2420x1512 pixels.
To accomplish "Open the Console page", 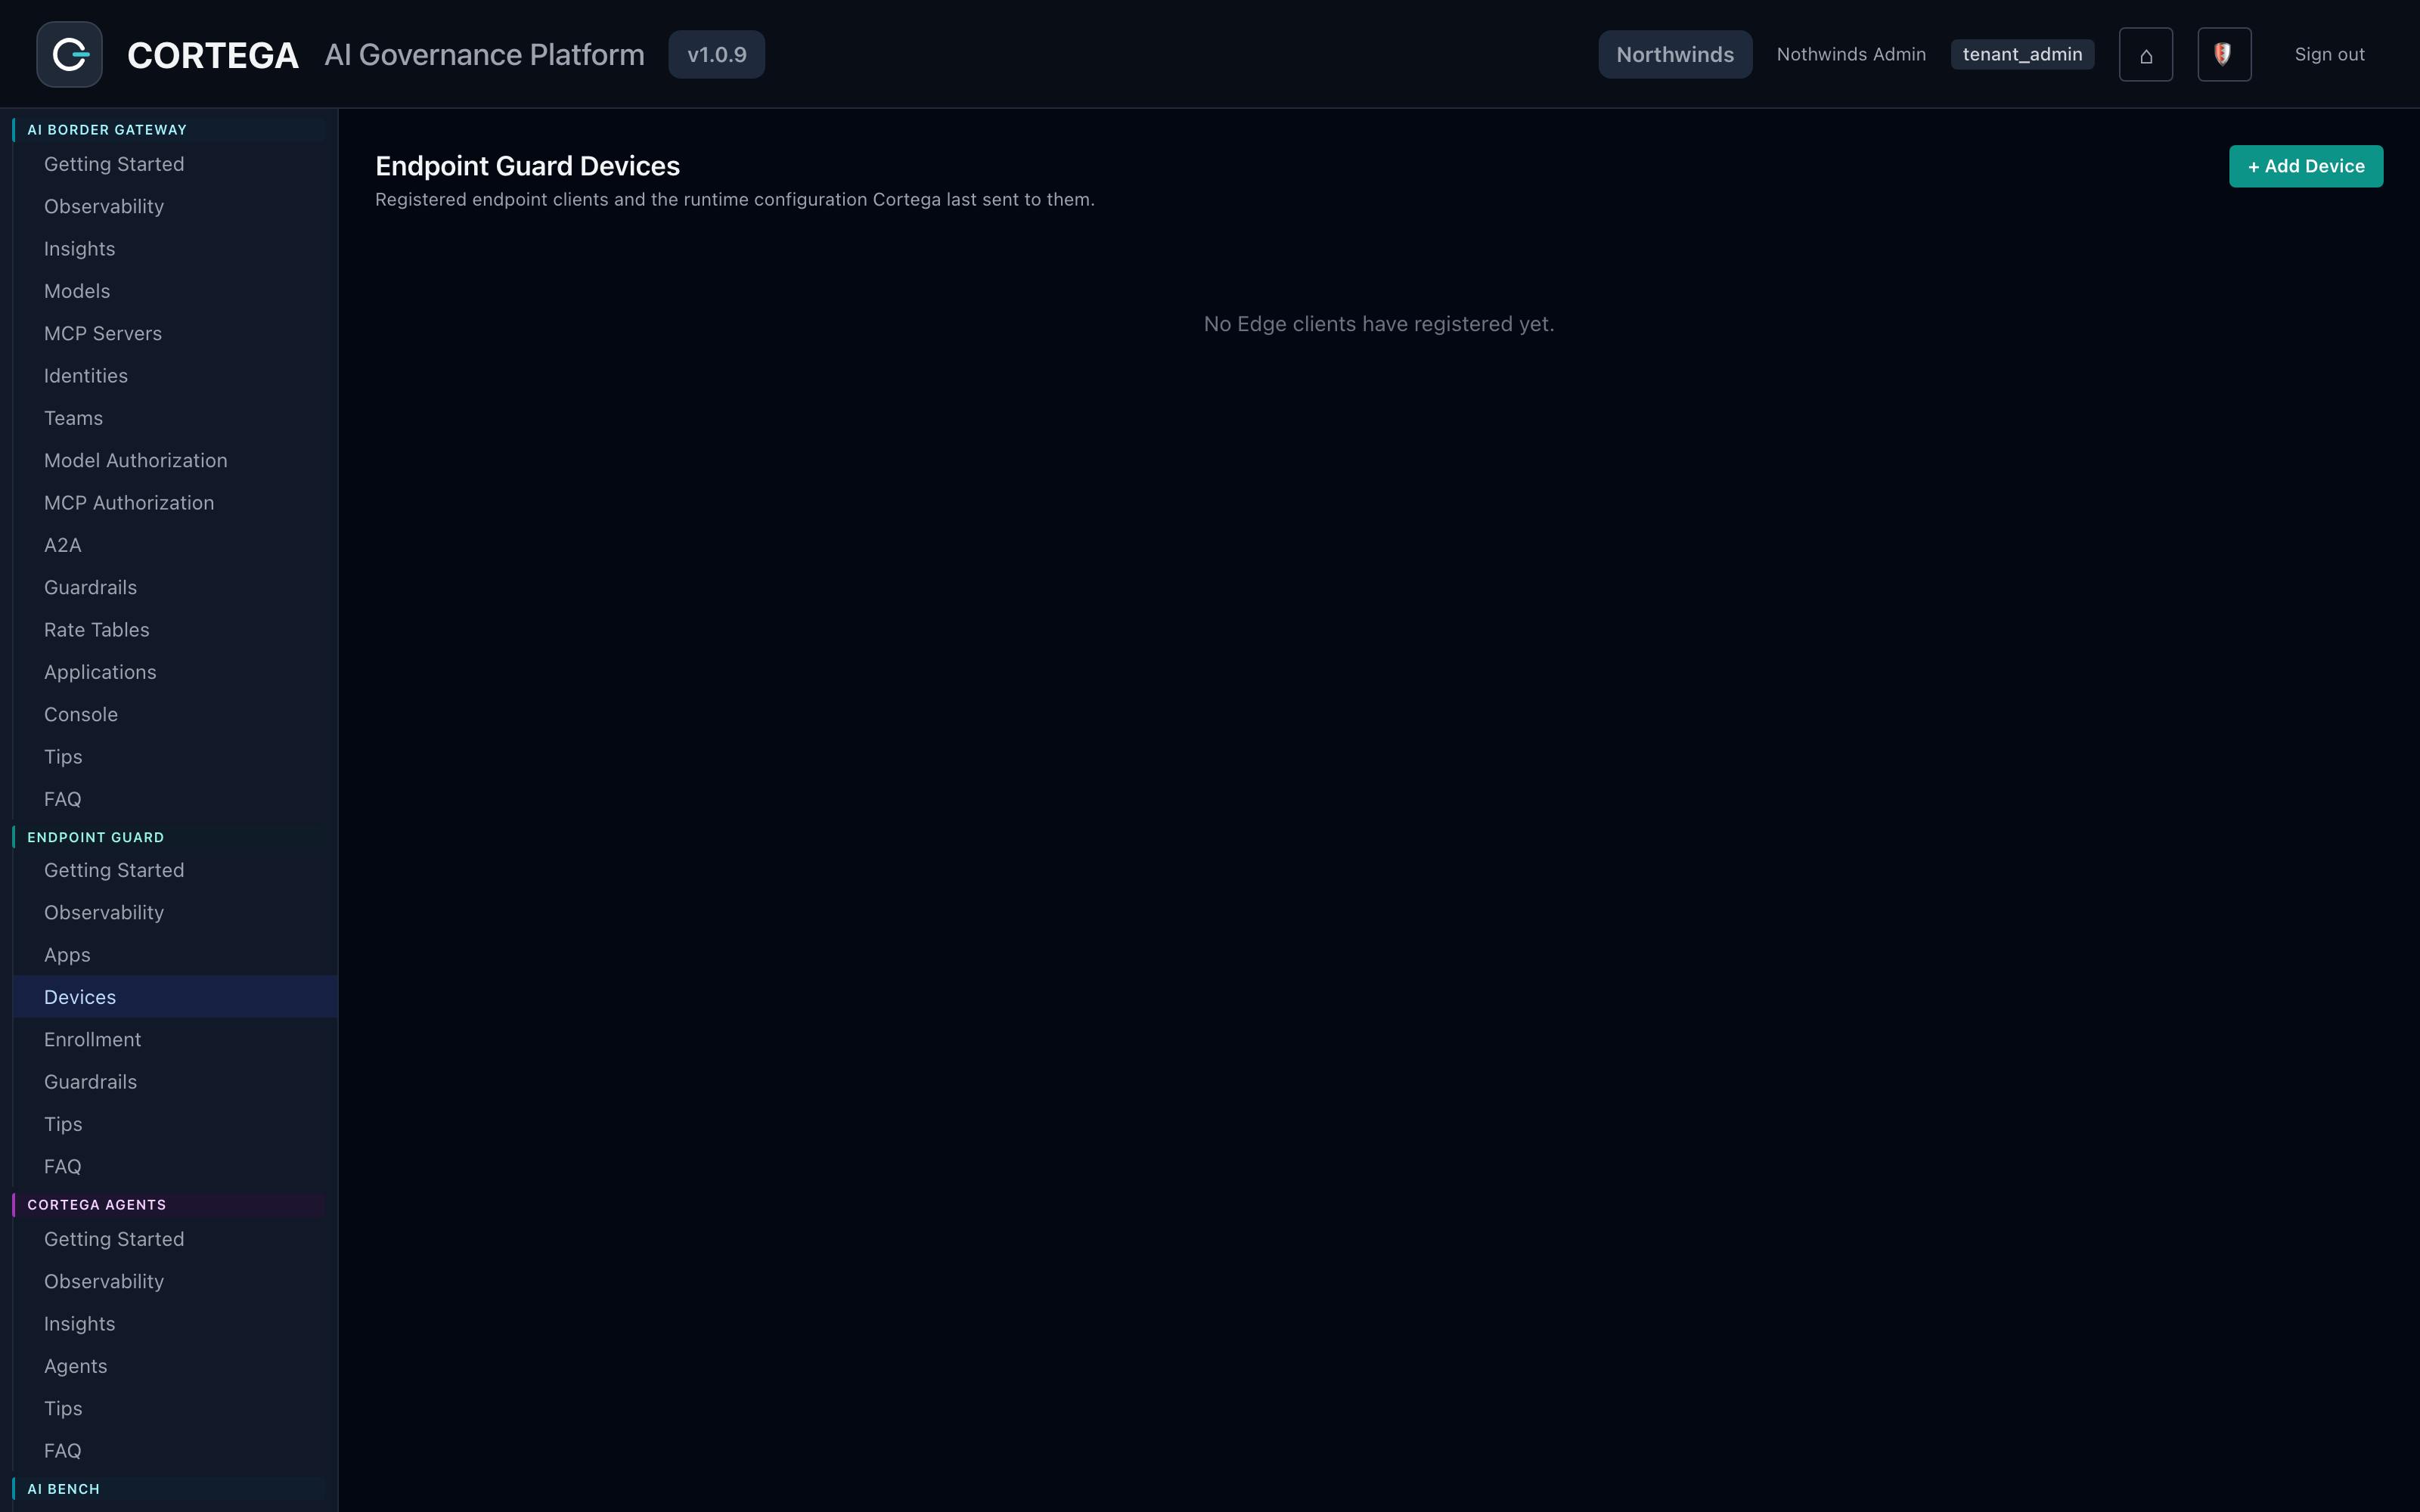I will click(x=175, y=714).
